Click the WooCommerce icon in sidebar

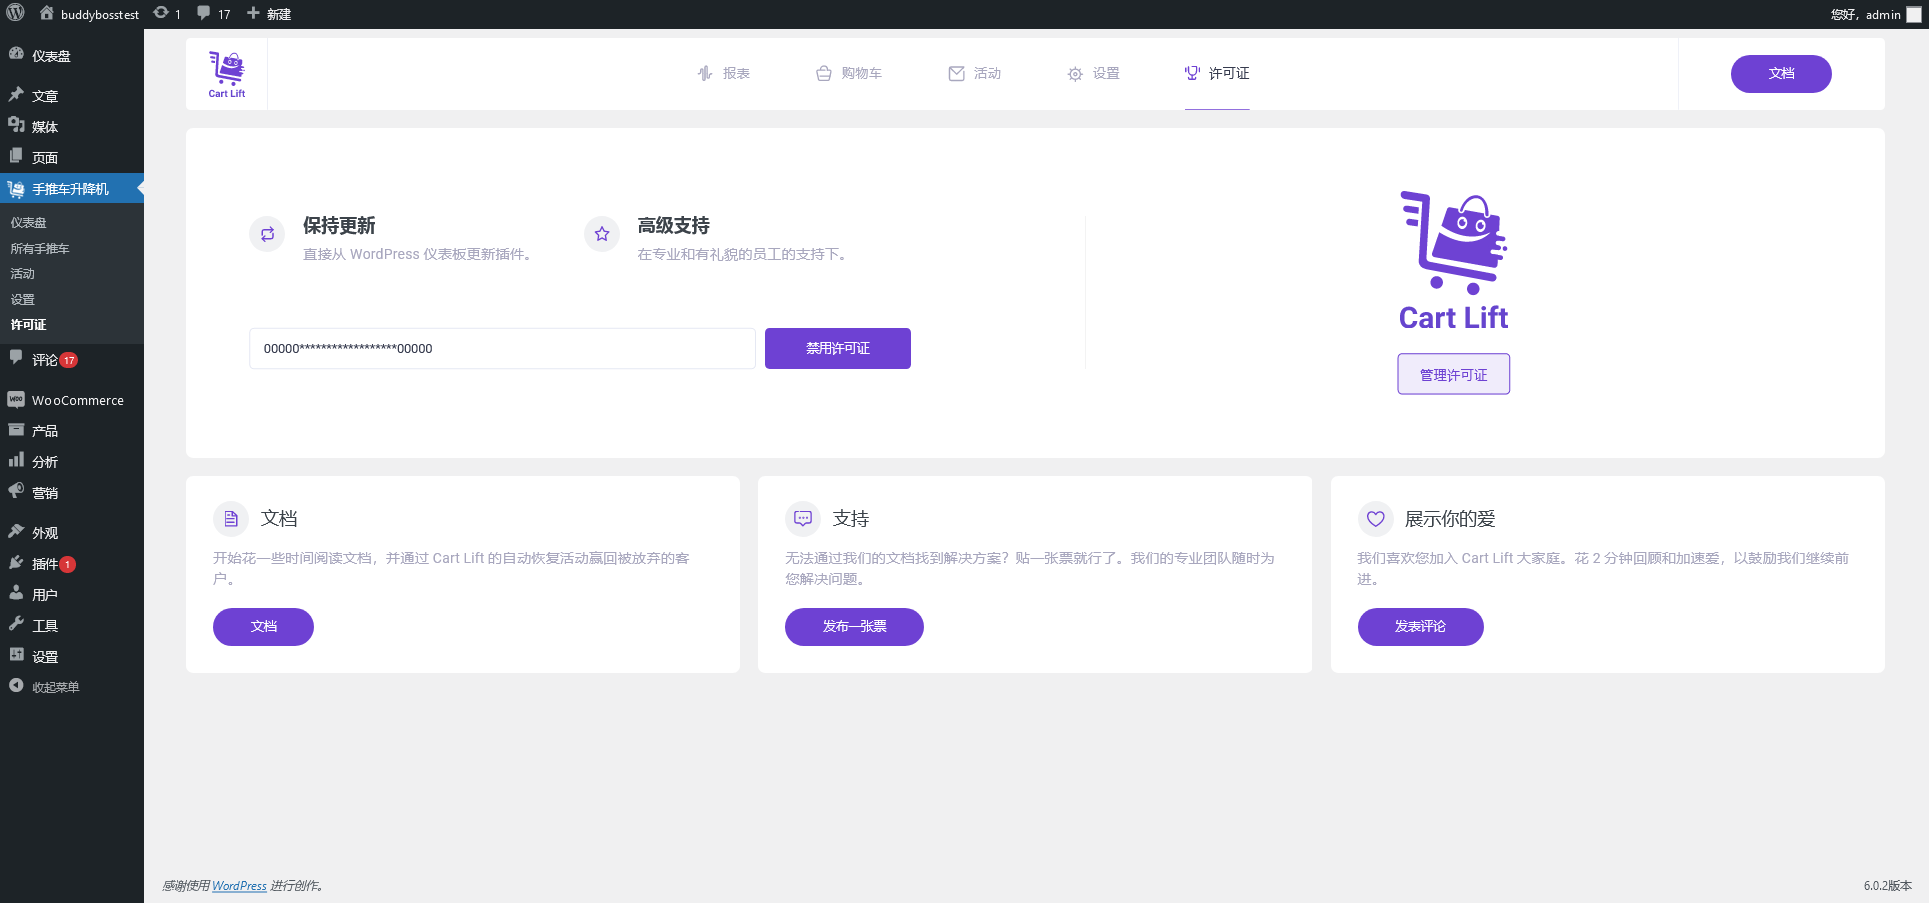[16, 399]
